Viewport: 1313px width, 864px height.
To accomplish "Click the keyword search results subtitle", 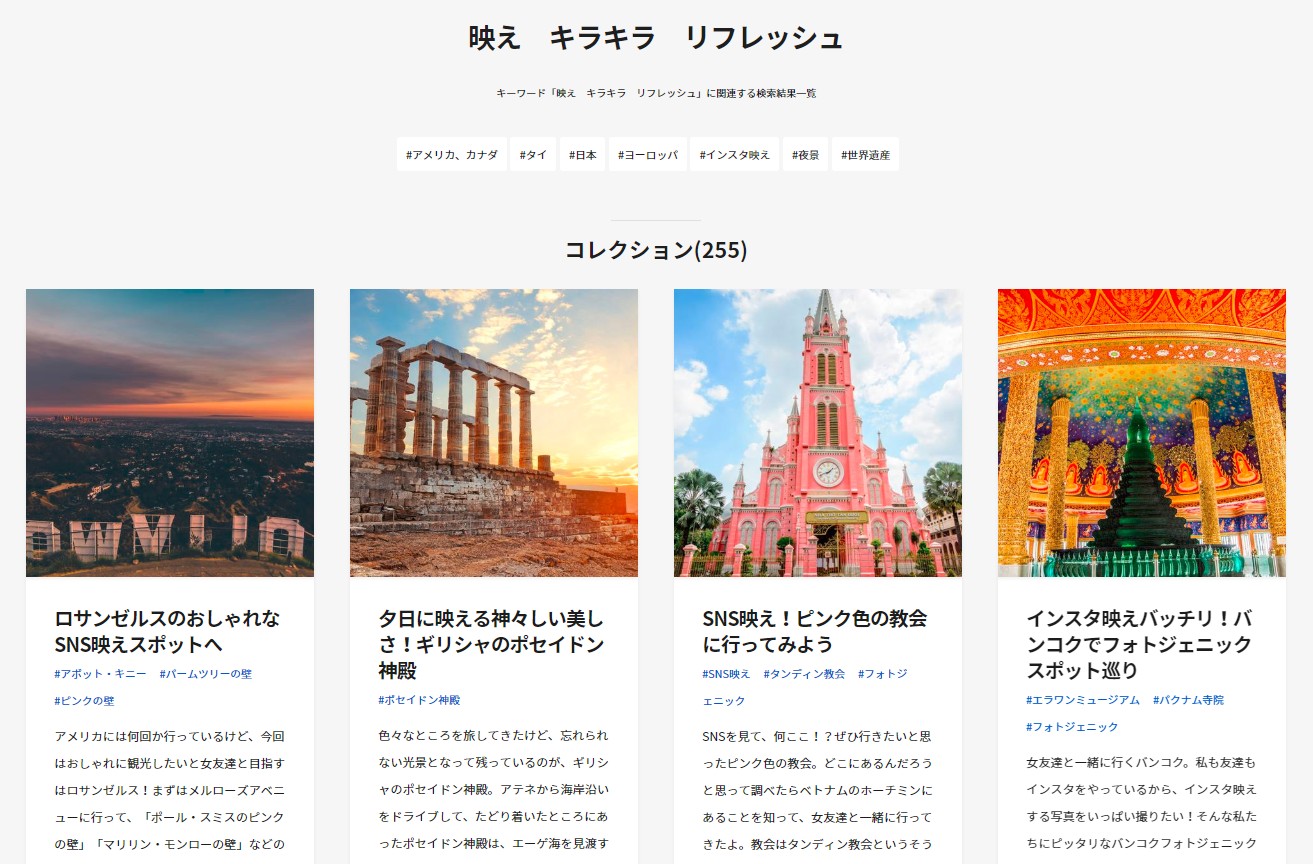I will tap(656, 93).
